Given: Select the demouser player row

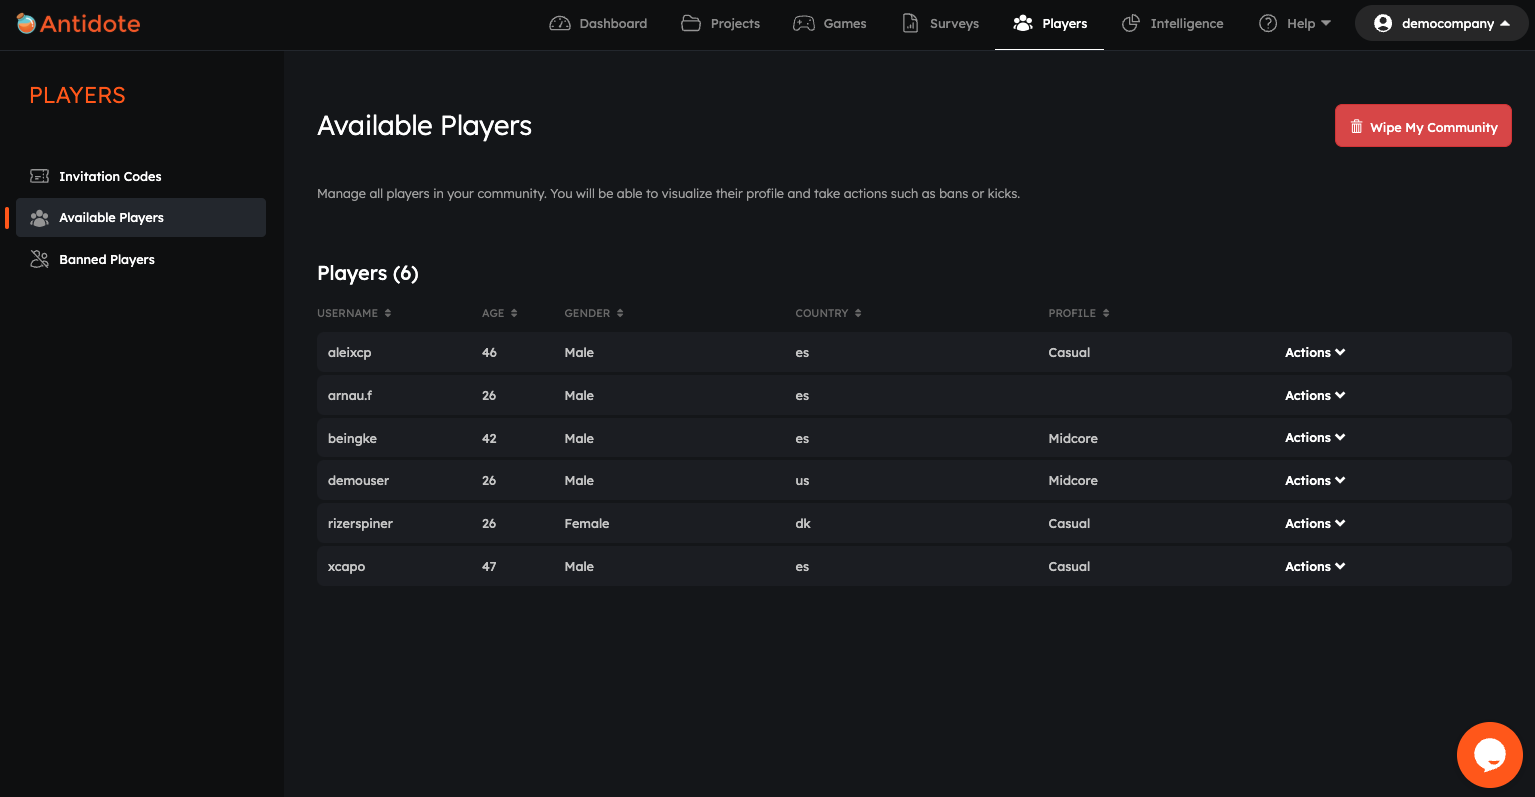Looking at the screenshot, I should (x=358, y=481).
